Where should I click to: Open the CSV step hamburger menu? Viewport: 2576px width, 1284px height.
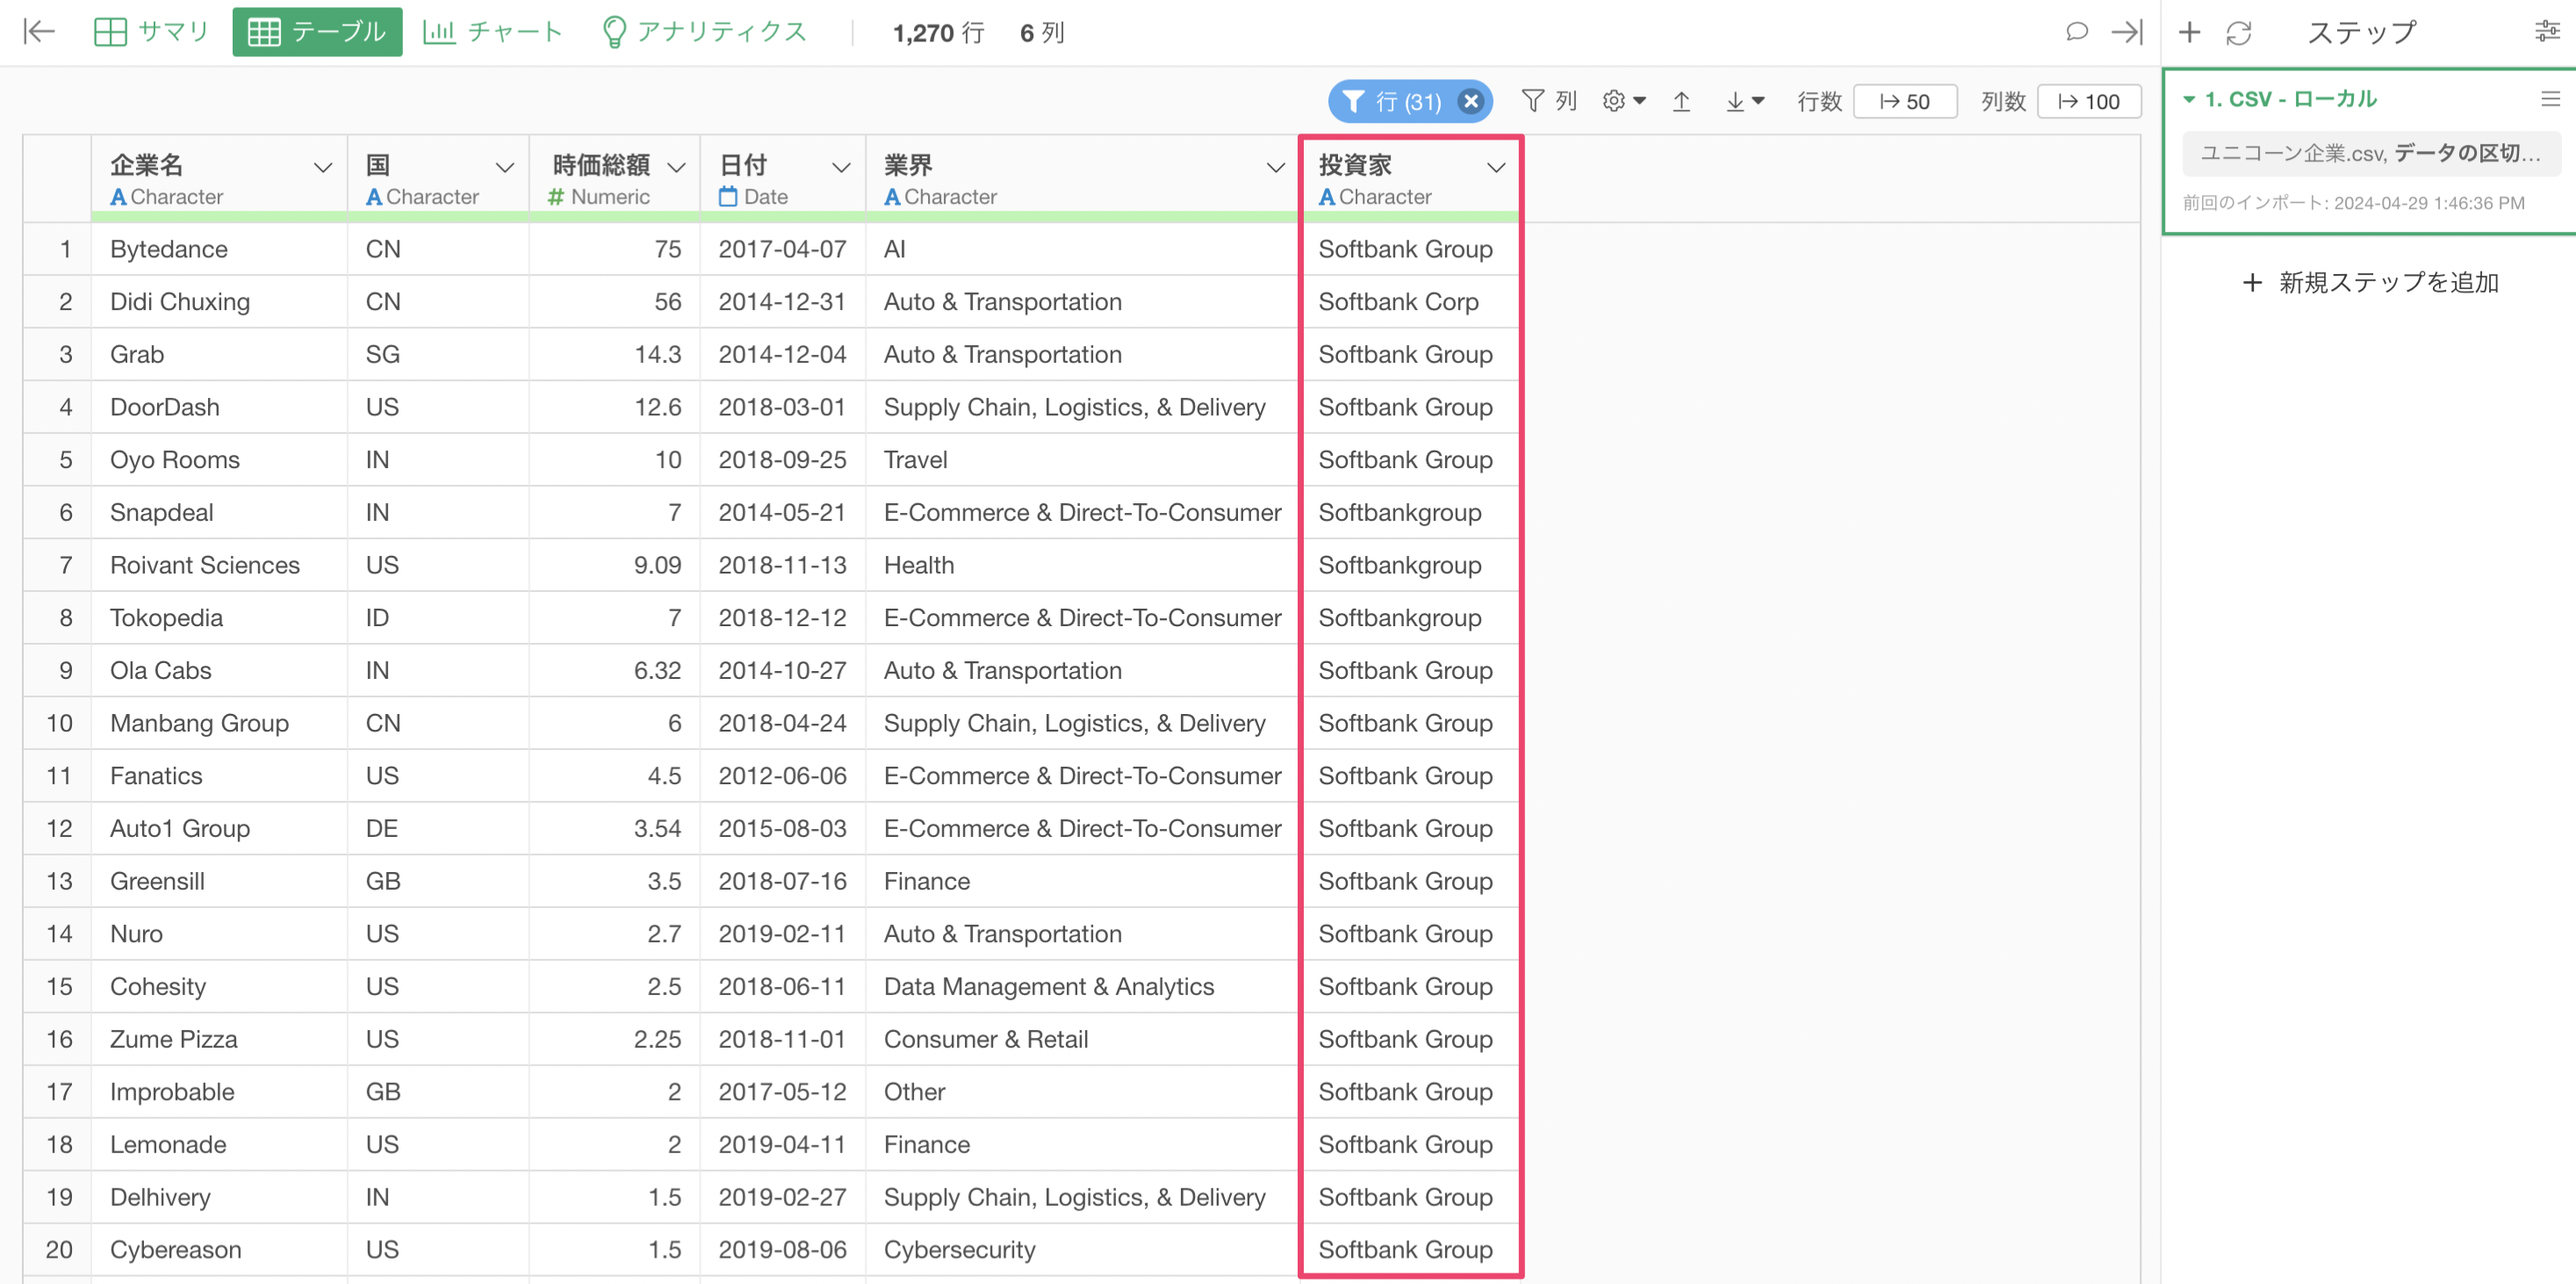click(2550, 99)
